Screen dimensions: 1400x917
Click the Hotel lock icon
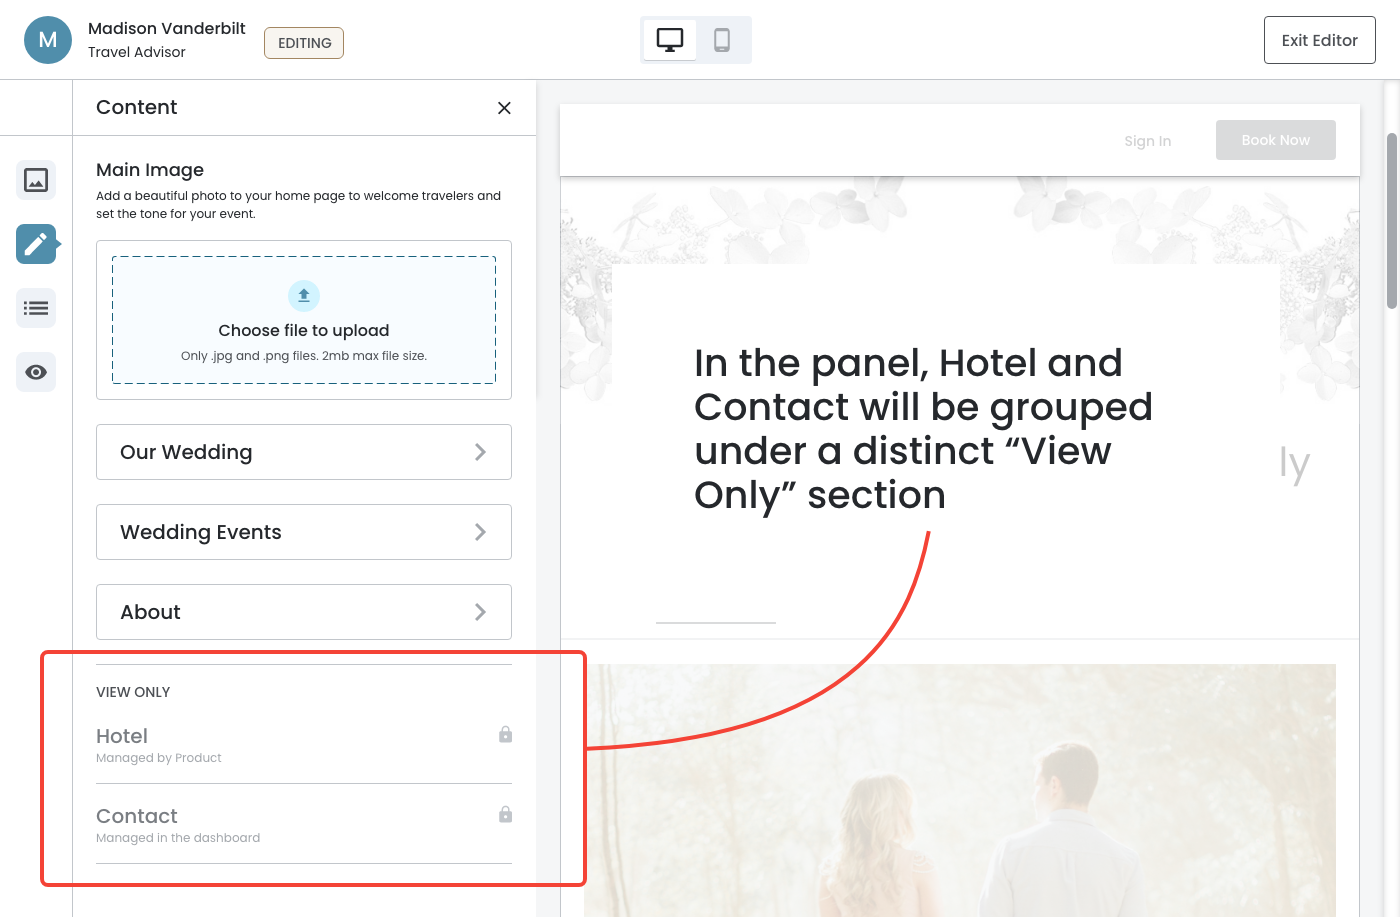505,735
